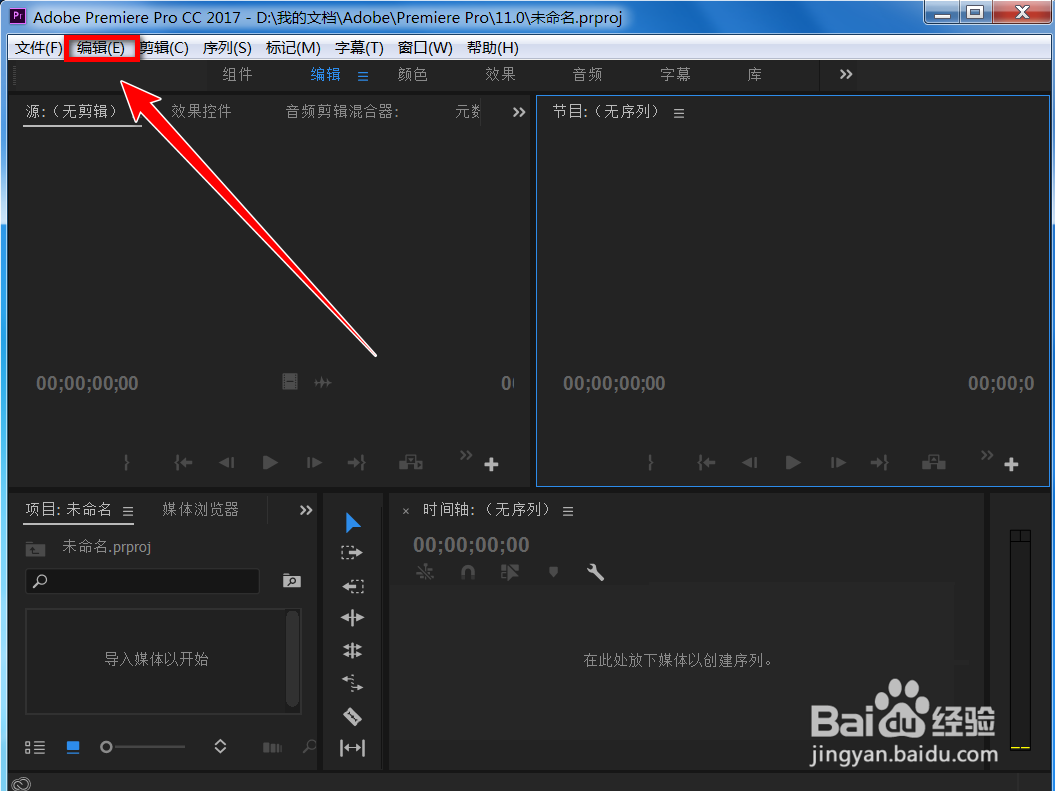The image size is (1055, 791).
Task: Click Lift button in Program monitor
Action: tap(934, 463)
